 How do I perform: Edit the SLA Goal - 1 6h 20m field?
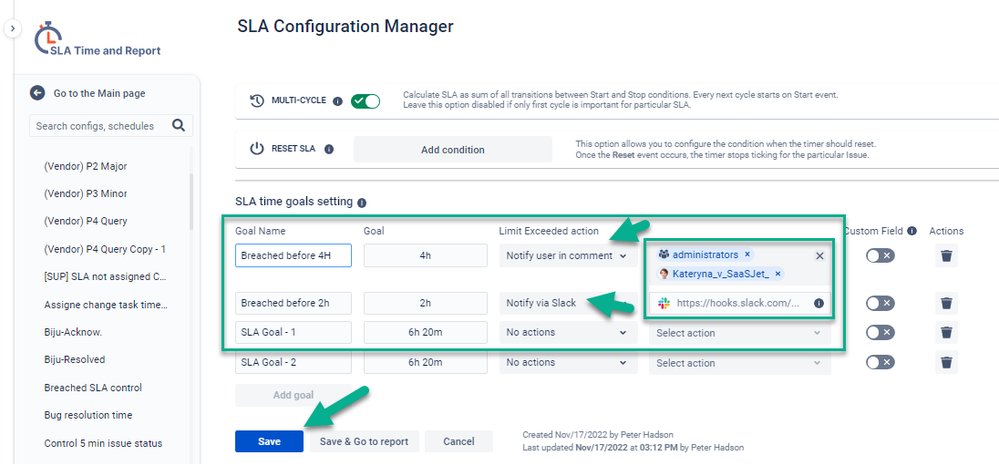coord(426,332)
